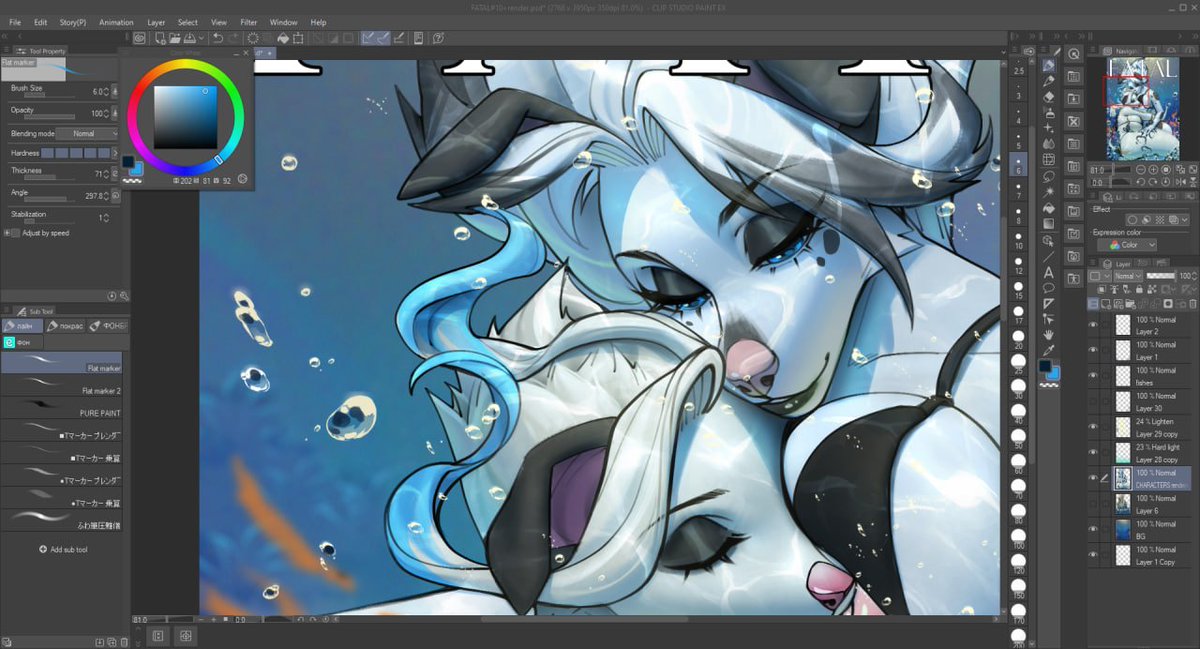Screen dimensions: 1200x649
Task: Click the Brush Size slider
Action: (50, 96)
